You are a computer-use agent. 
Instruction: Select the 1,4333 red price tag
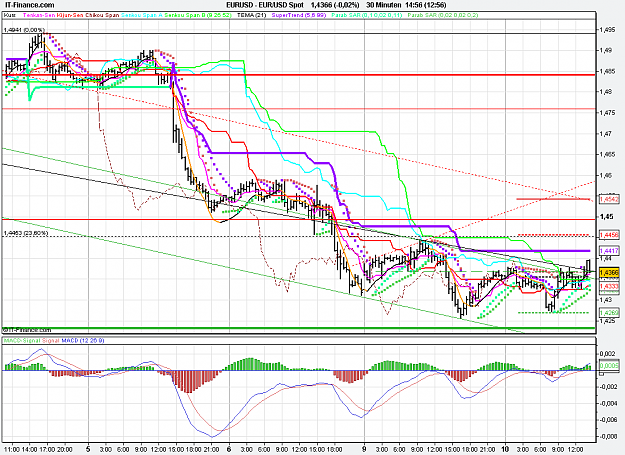click(x=609, y=286)
